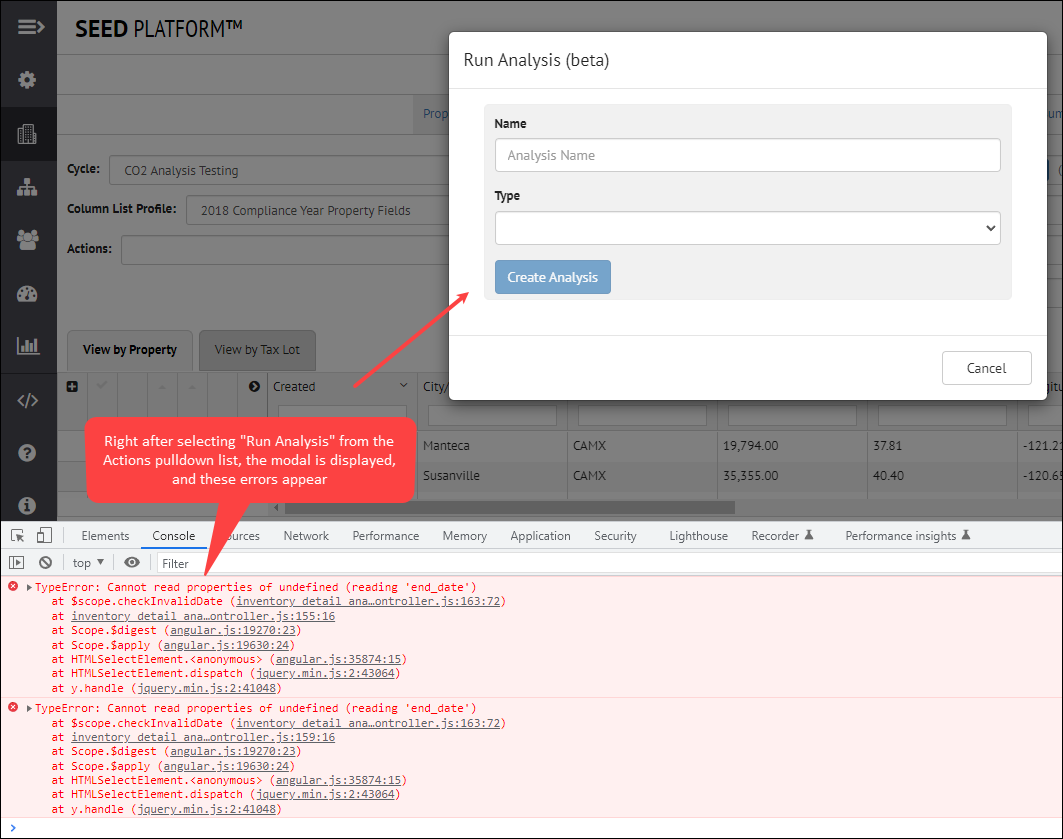Toggle the live expression eye icon

131,562
